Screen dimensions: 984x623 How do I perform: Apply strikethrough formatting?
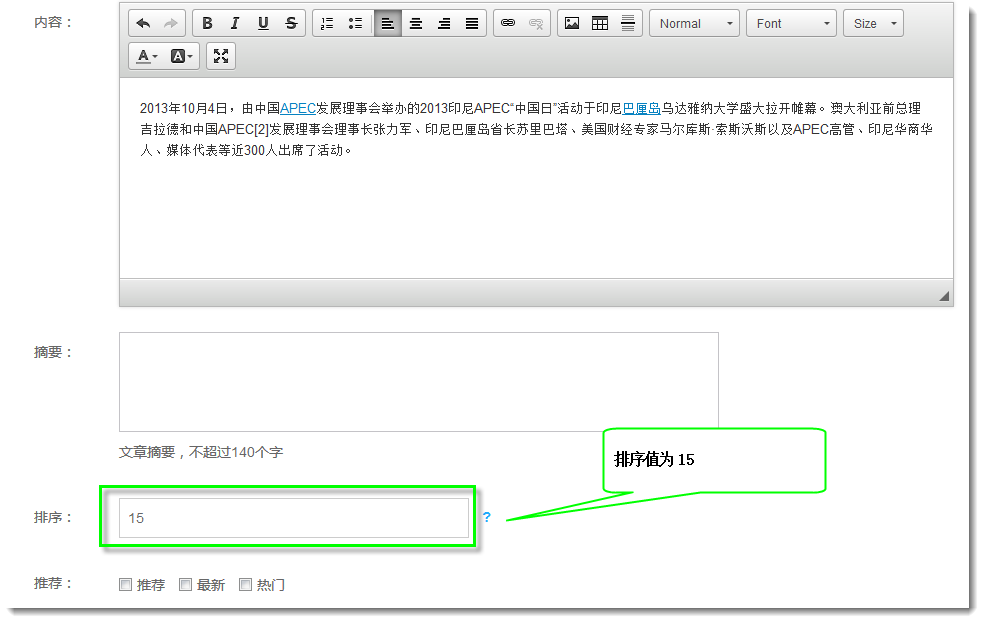tap(291, 24)
